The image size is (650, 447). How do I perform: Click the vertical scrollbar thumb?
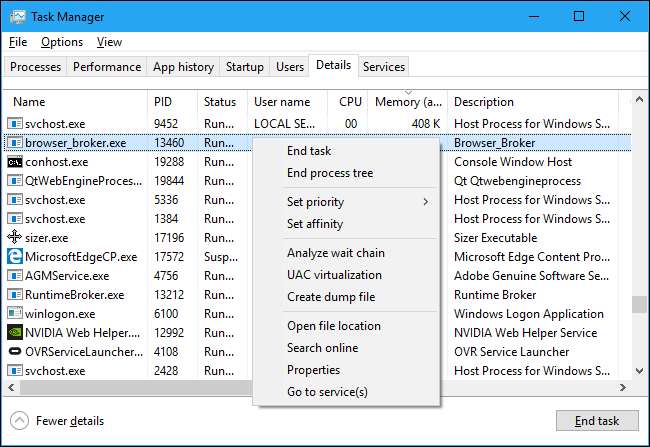tap(636, 304)
